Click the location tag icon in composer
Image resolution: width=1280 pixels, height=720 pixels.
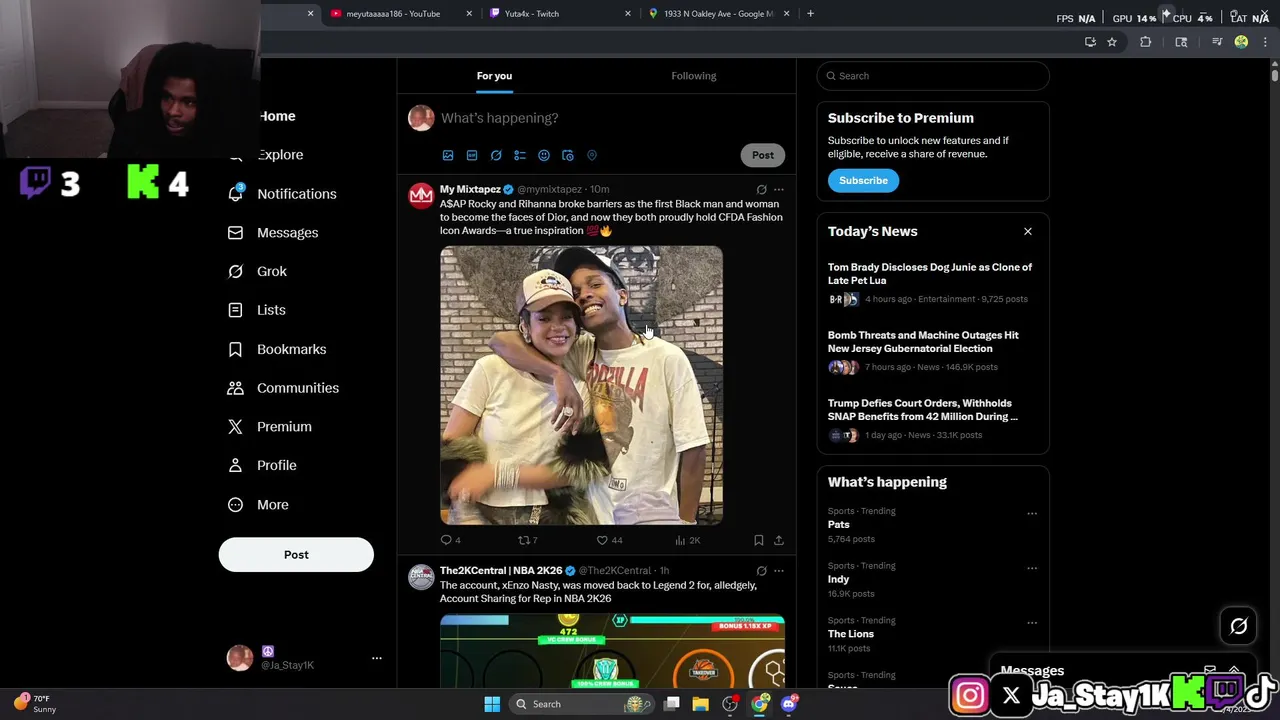pyautogui.click(x=592, y=155)
